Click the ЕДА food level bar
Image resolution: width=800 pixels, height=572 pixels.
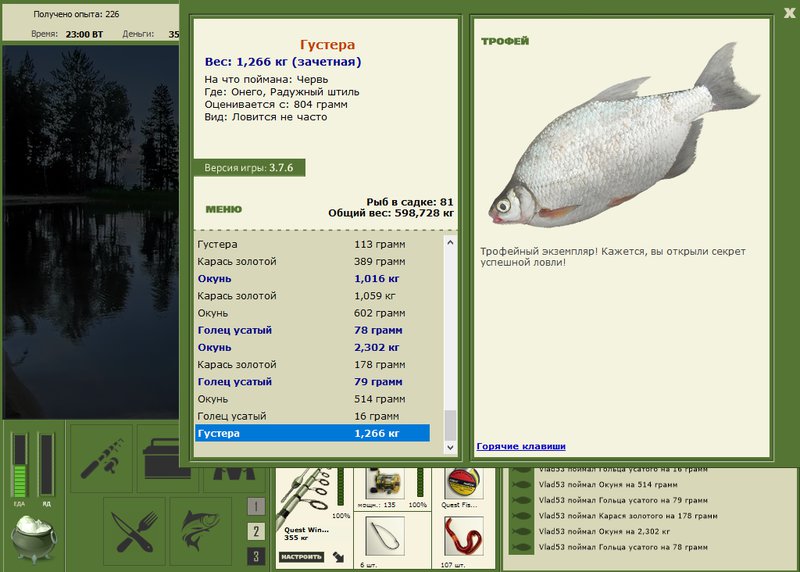pyautogui.click(x=19, y=465)
